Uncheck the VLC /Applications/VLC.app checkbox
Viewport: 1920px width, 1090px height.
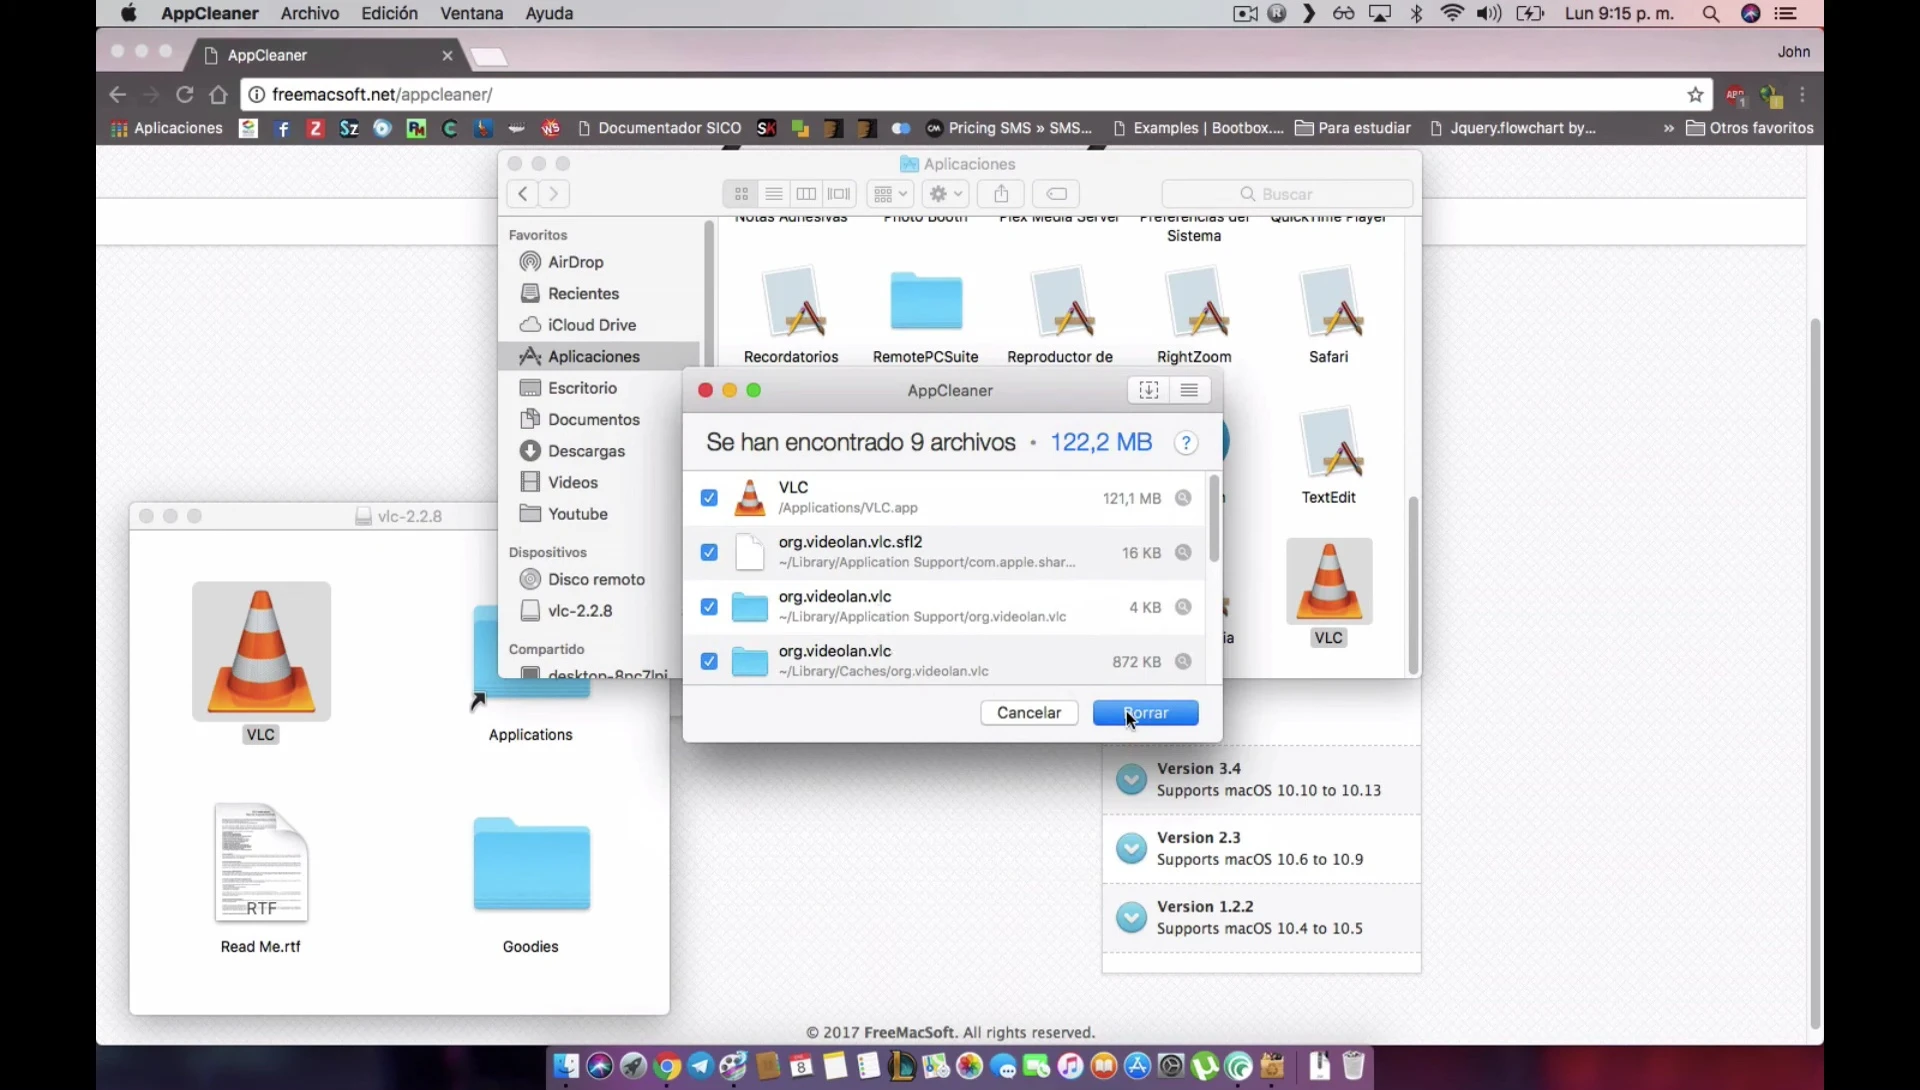(709, 498)
